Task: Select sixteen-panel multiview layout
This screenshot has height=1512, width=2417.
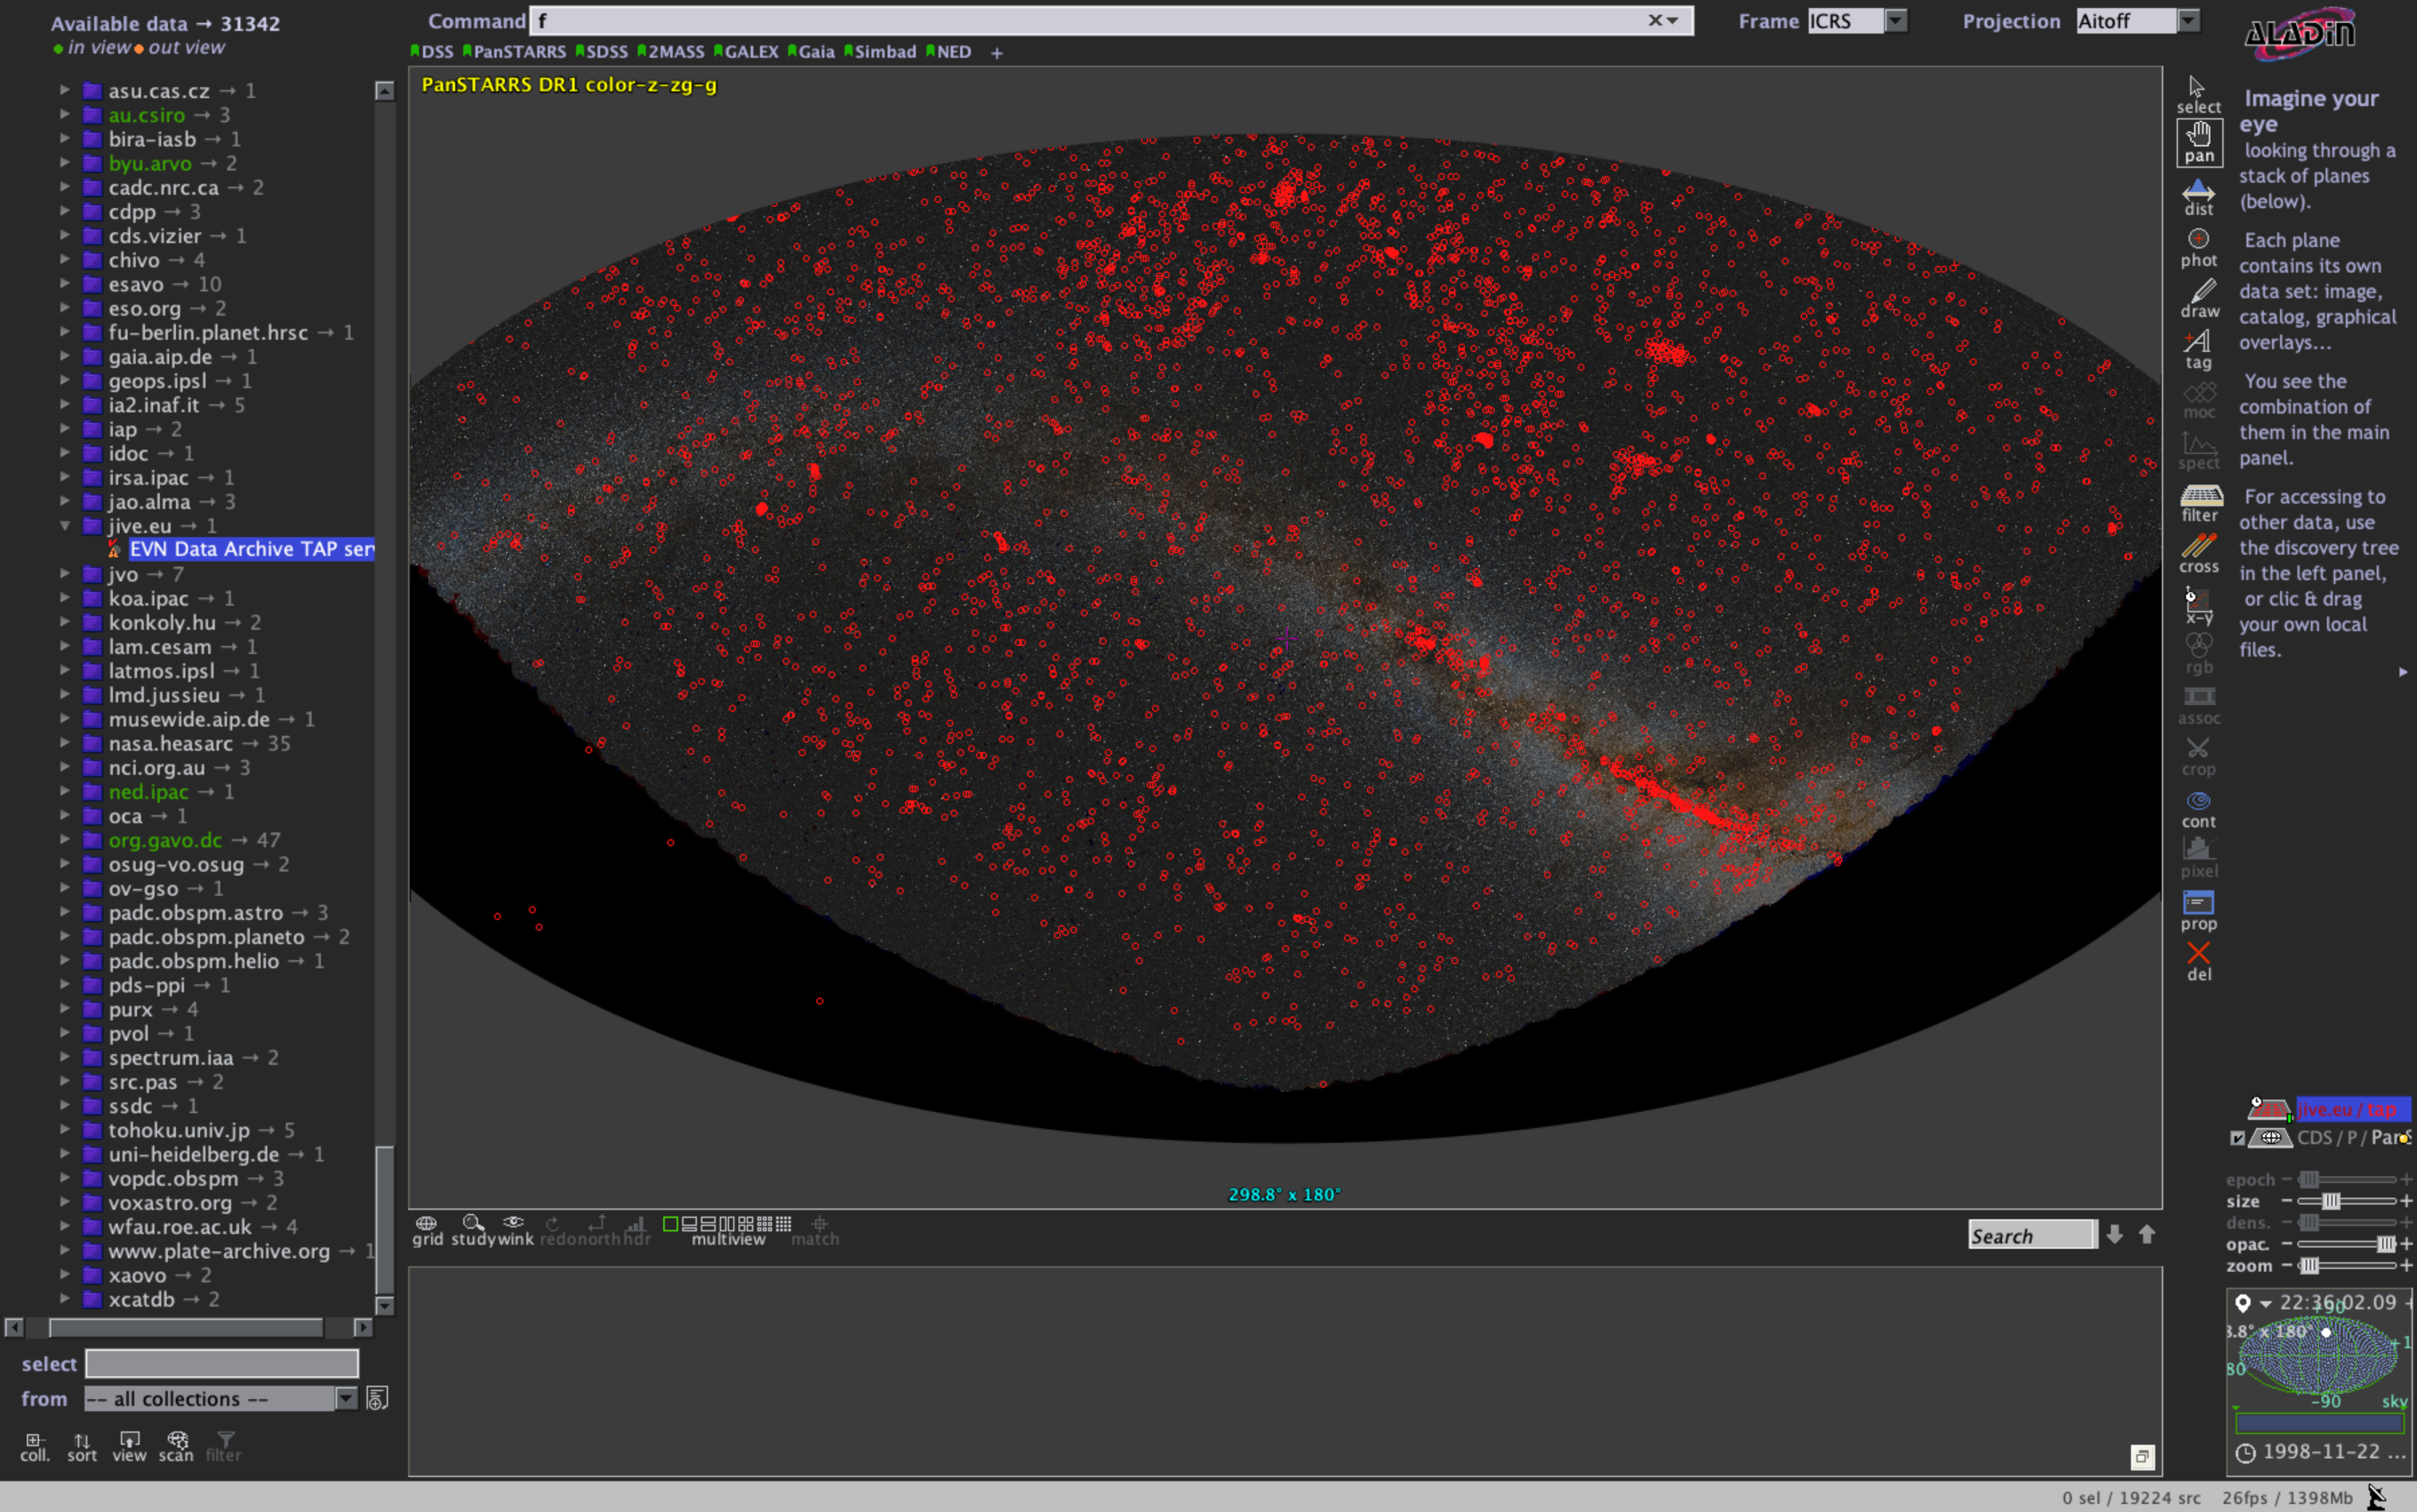Action: [784, 1224]
